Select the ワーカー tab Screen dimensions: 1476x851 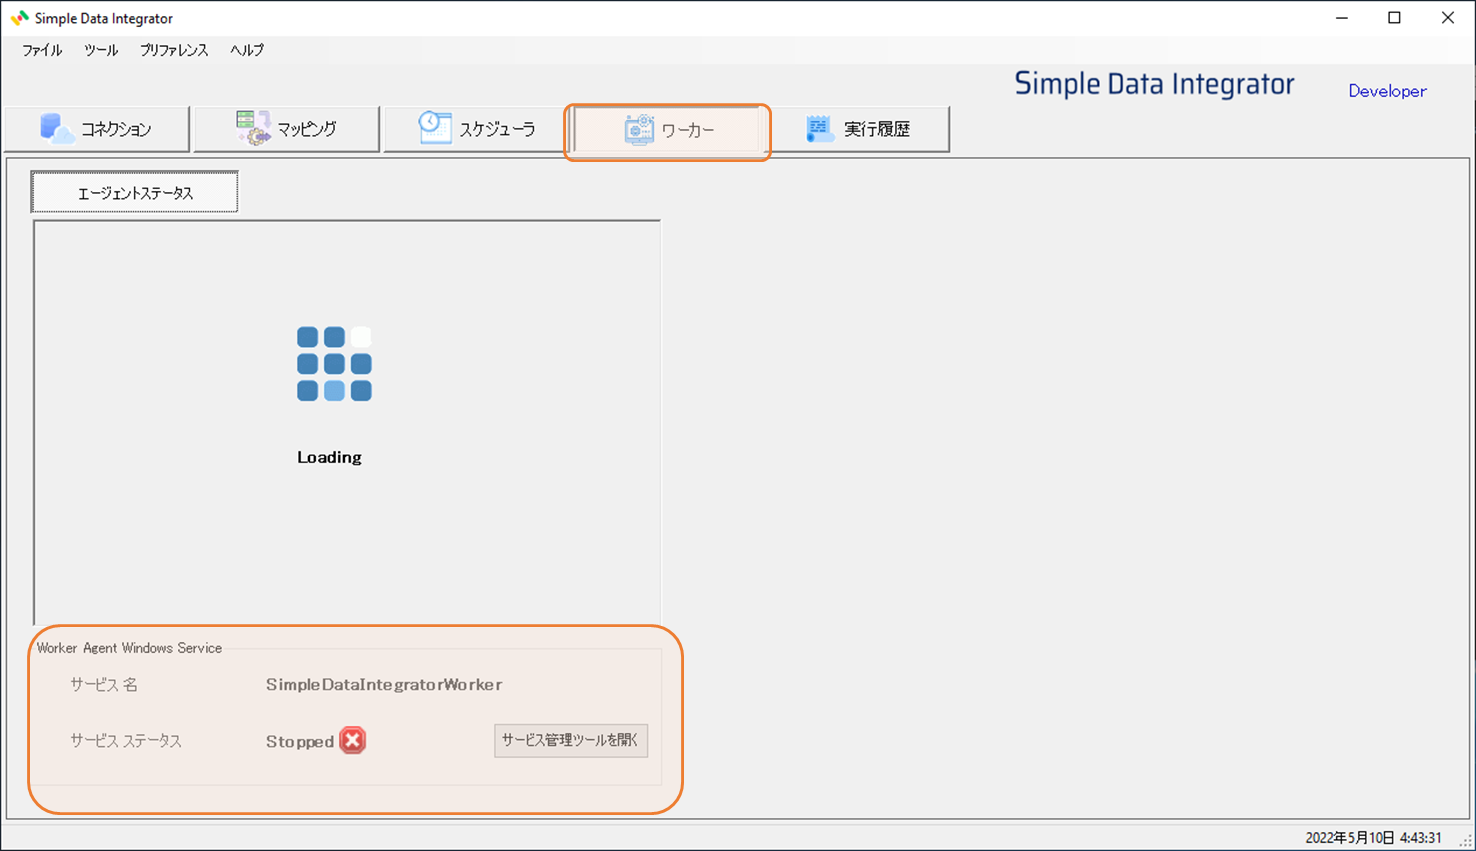[668, 130]
